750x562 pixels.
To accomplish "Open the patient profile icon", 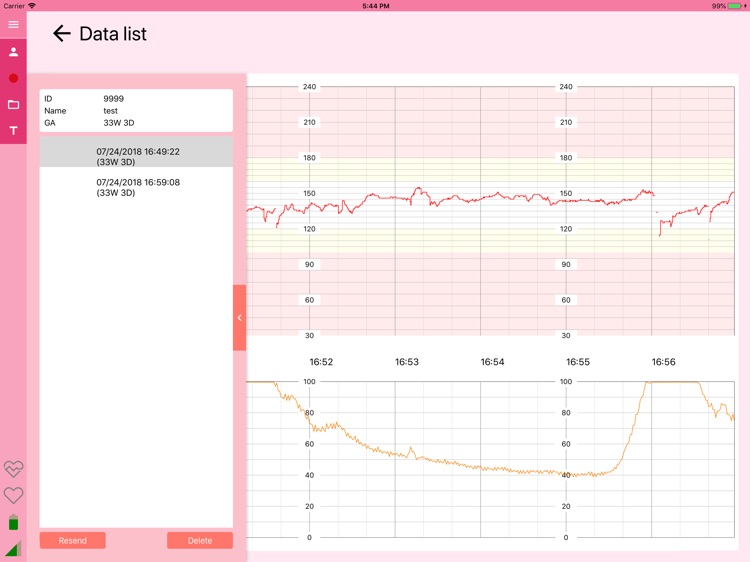I will point(13,52).
